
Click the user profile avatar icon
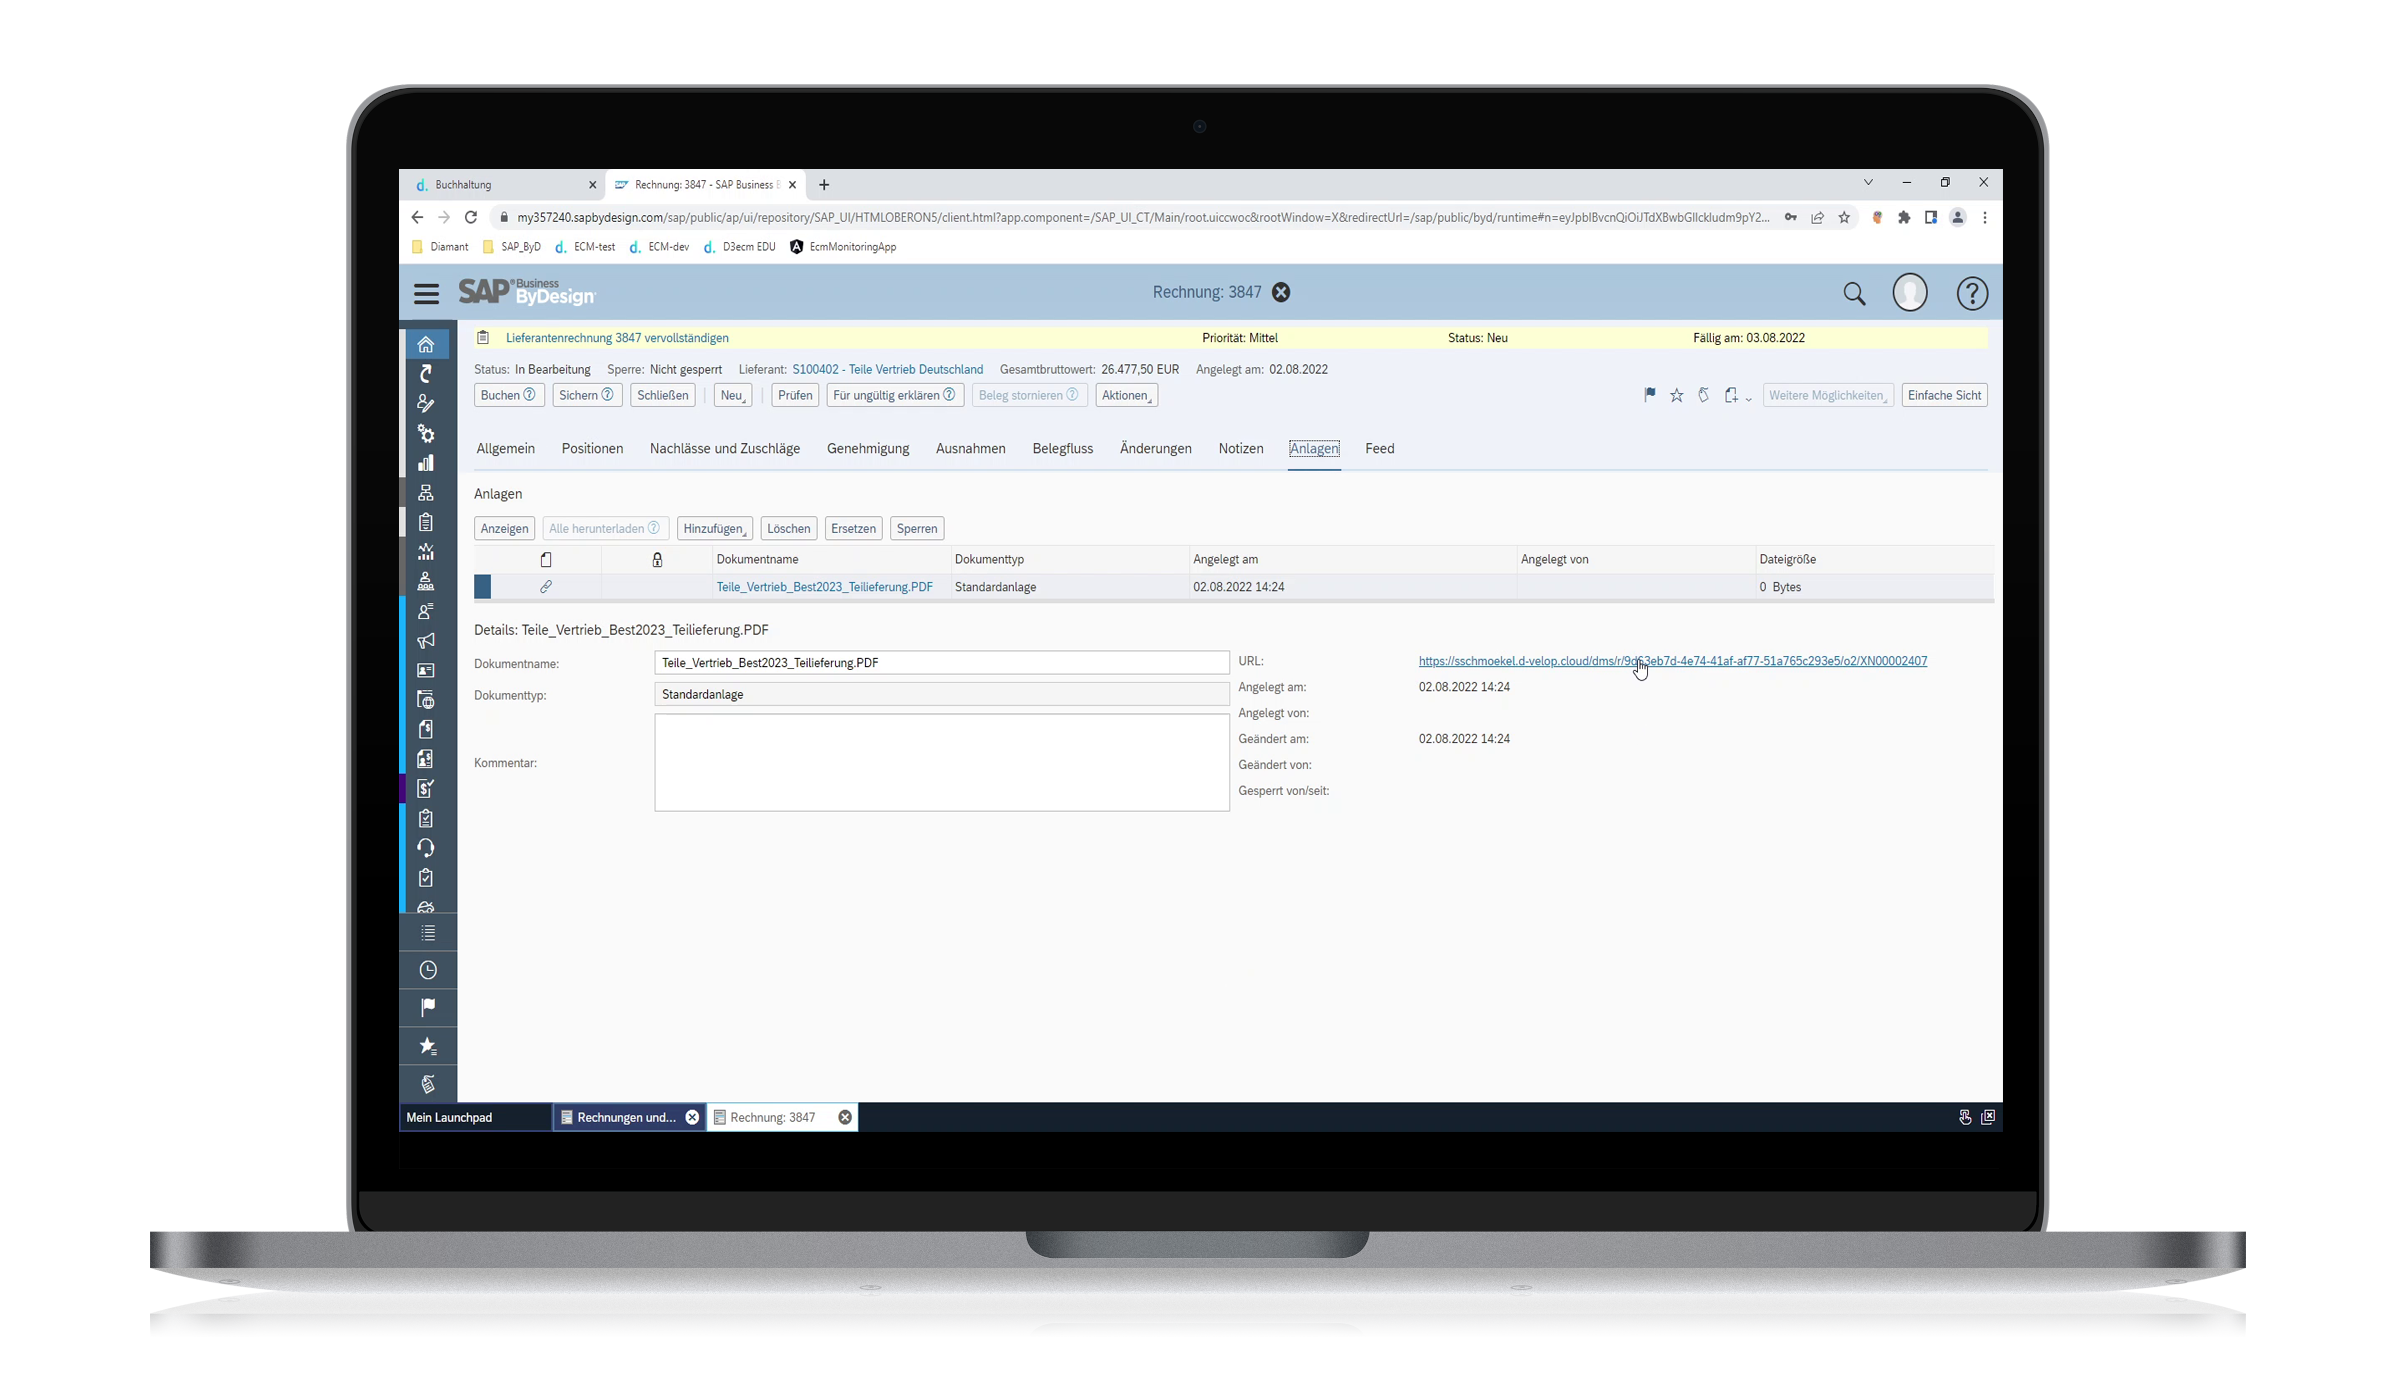coord(1911,293)
